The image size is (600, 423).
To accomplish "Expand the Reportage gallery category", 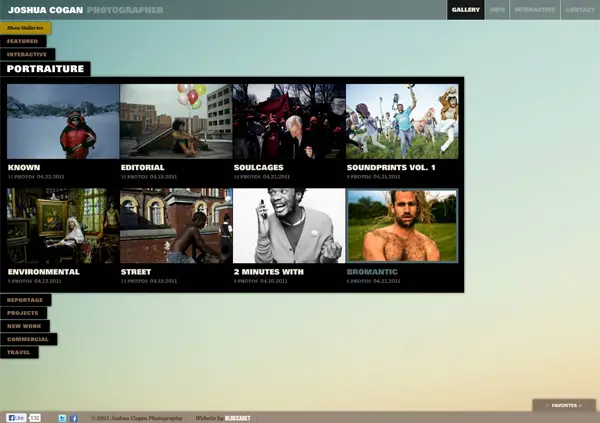I will point(25,300).
